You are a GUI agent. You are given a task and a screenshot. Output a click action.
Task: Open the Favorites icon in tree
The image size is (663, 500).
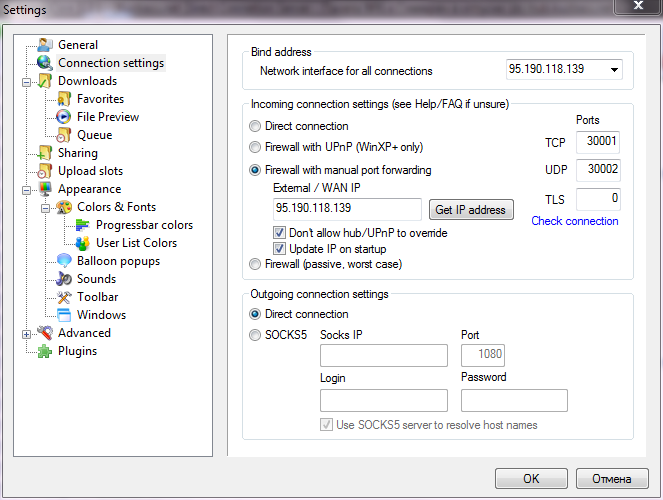click(x=64, y=99)
